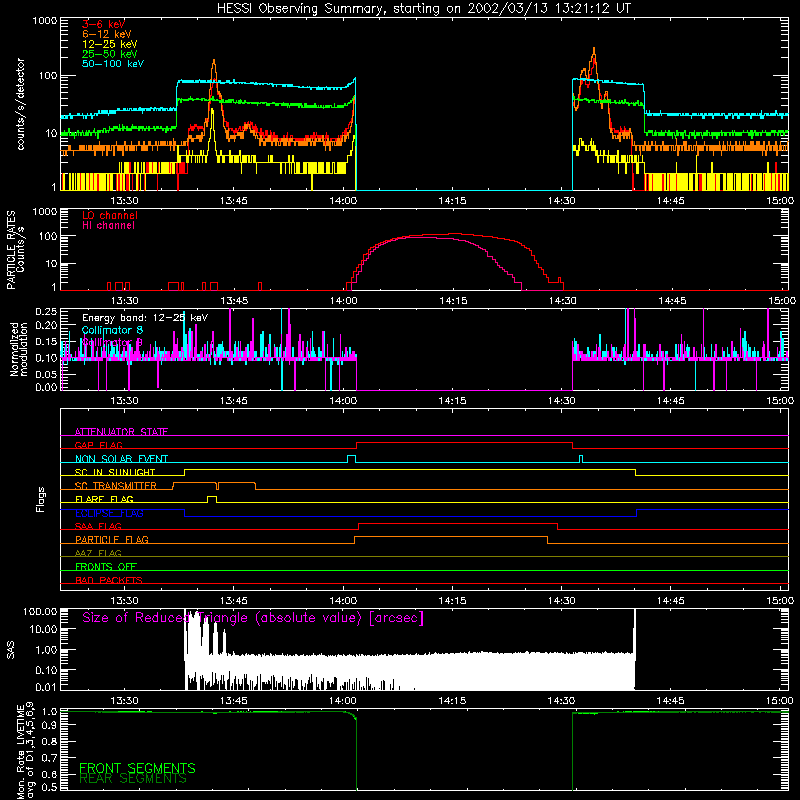
Task: Select the 3-6 keV legend label
Action: point(104,24)
